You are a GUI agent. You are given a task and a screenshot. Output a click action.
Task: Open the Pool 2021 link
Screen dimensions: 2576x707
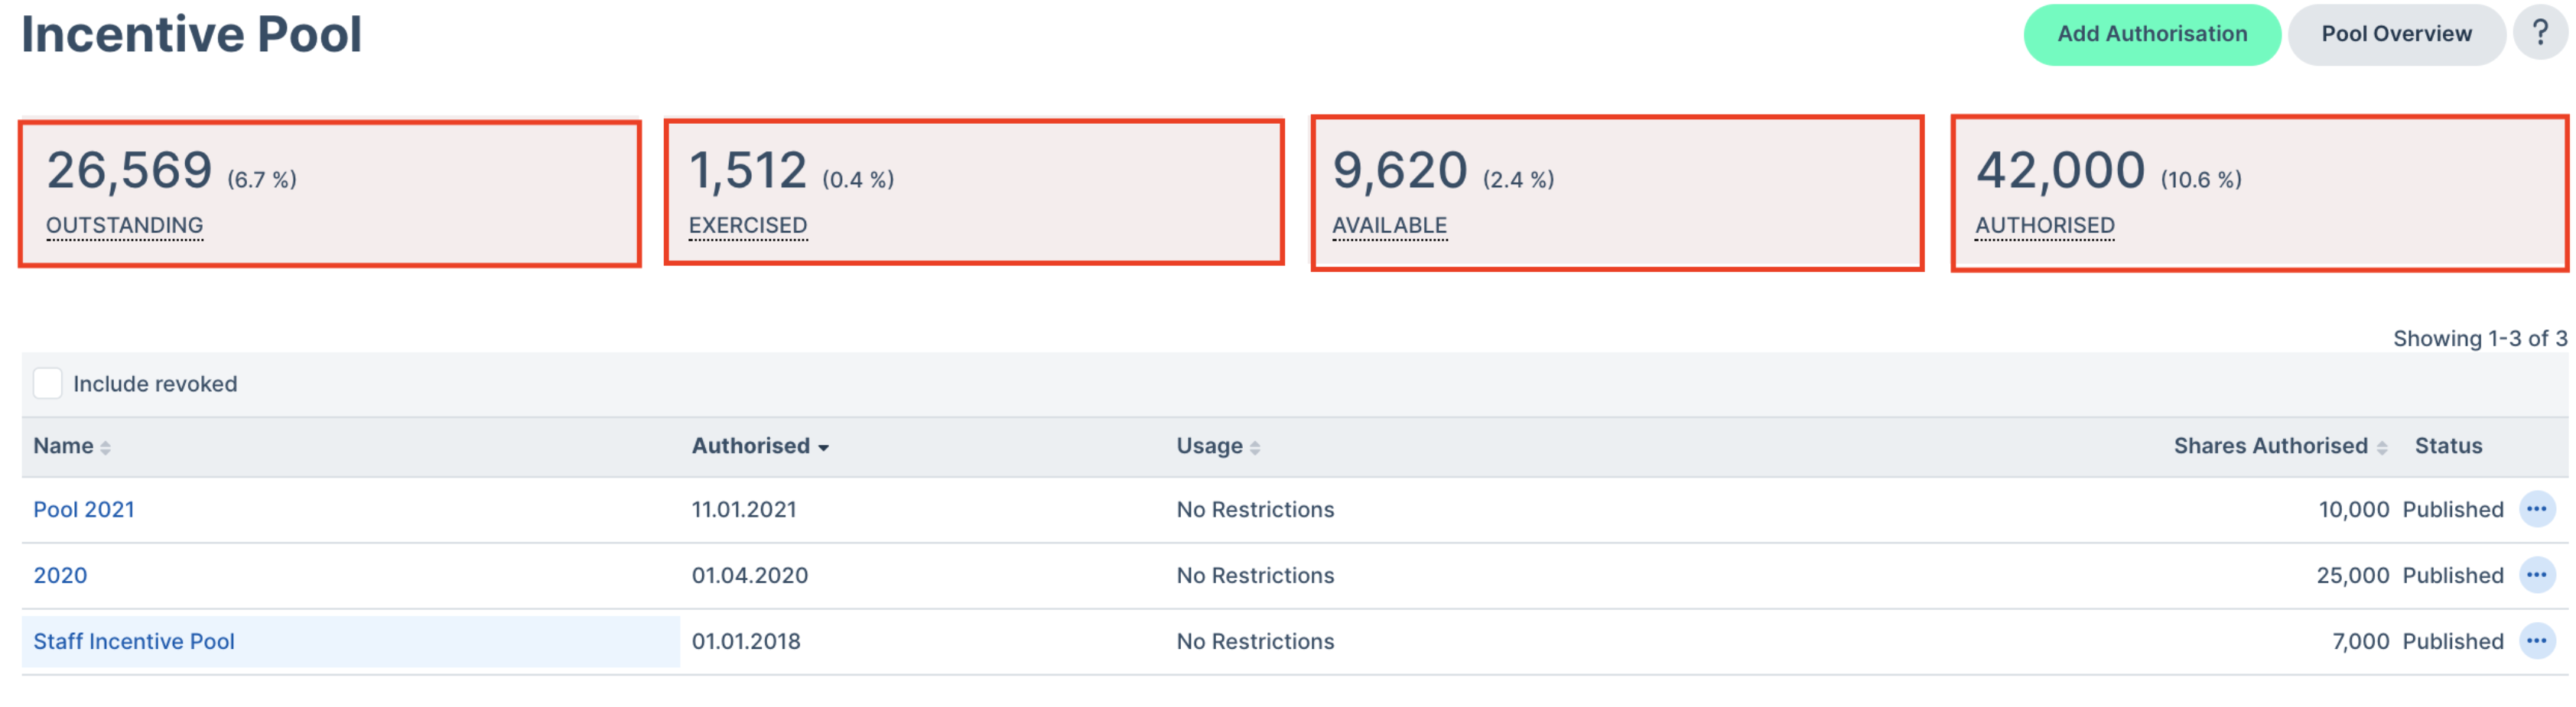coord(84,510)
